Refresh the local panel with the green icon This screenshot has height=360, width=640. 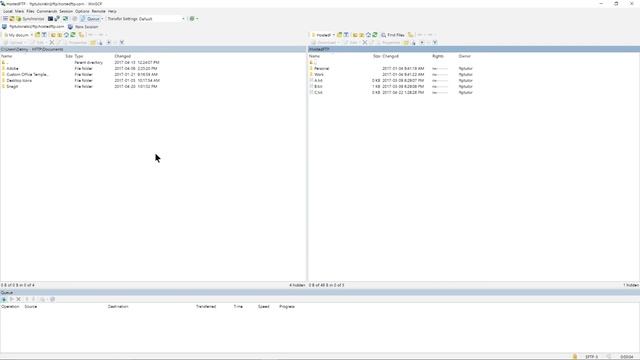73,35
